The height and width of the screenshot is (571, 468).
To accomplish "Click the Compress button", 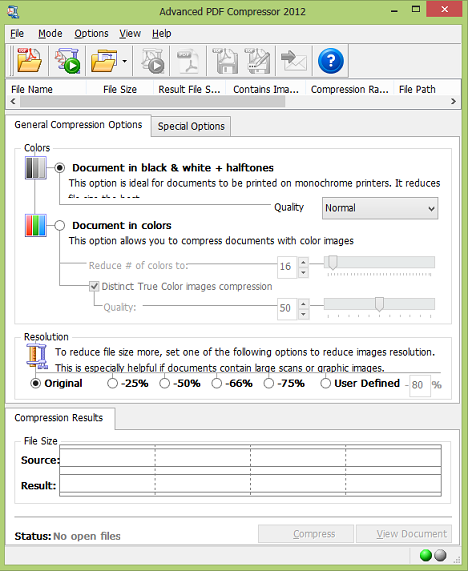I will tap(306, 534).
